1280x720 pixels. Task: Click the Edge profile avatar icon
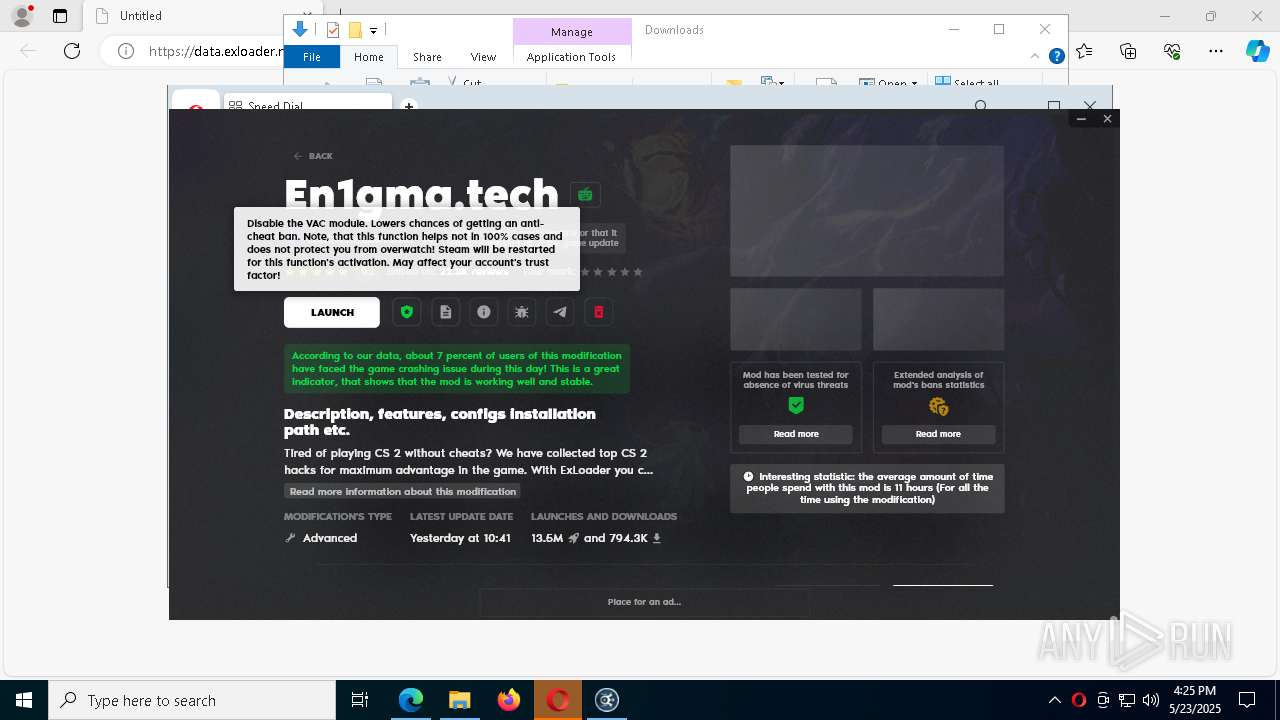click(x=21, y=16)
